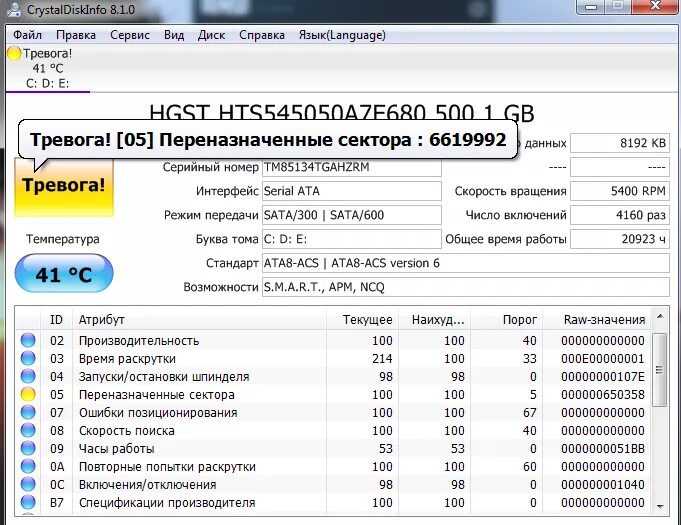Click the blue status orb for attribute 0C

click(x=28, y=484)
